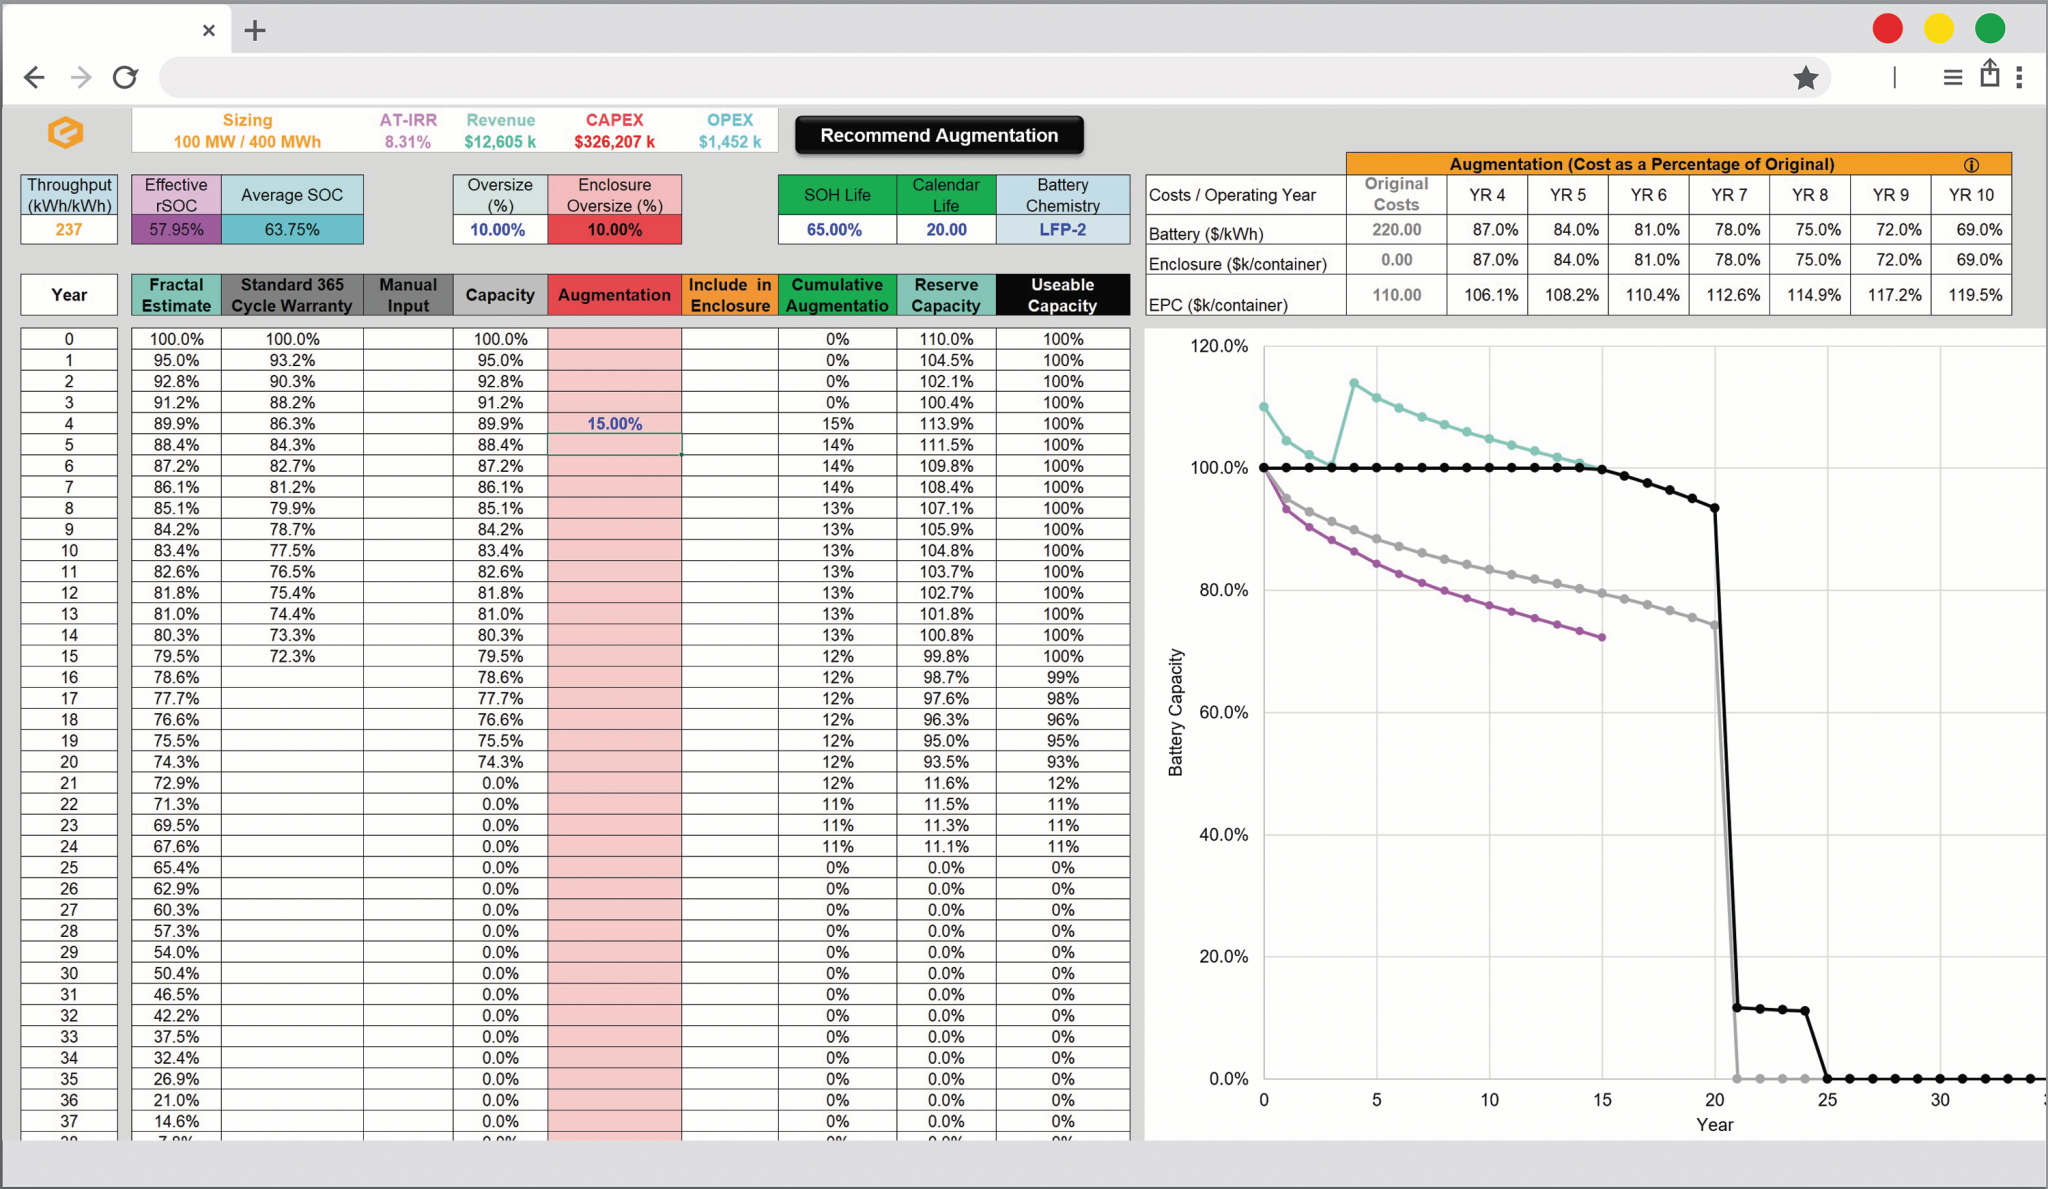Screen dimensions: 2048x1189
Task: Click the browser forward arrow
Action: pos(79,76)
